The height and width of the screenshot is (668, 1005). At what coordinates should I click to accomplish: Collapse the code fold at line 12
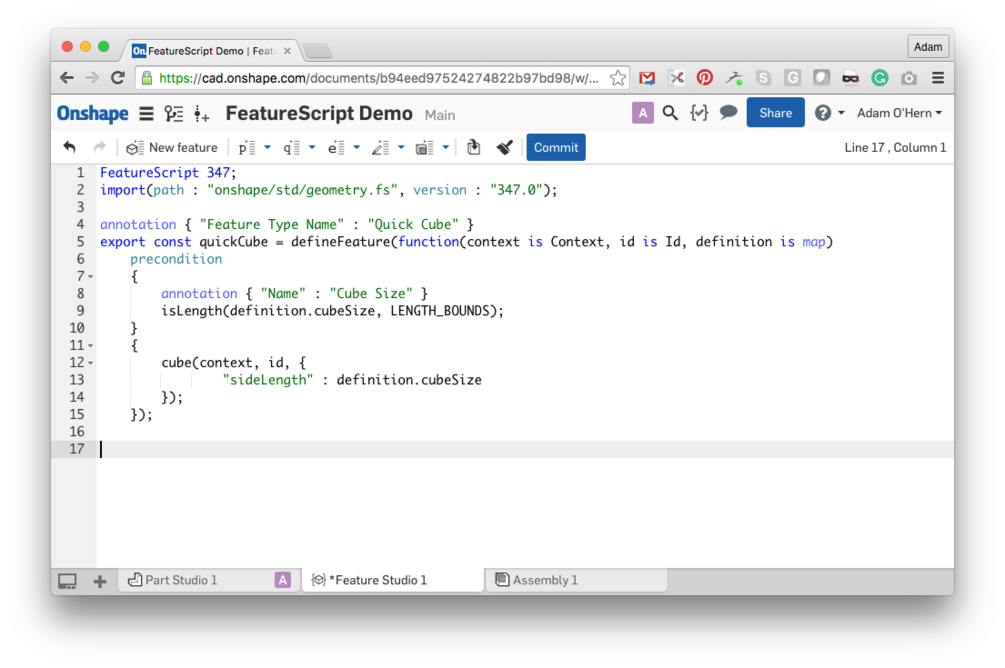coord(90,363)
